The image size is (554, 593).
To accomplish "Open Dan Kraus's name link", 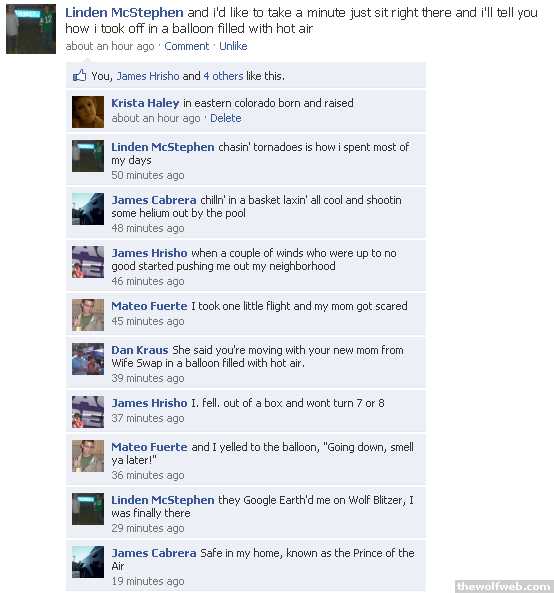I will tap(140, 350).
